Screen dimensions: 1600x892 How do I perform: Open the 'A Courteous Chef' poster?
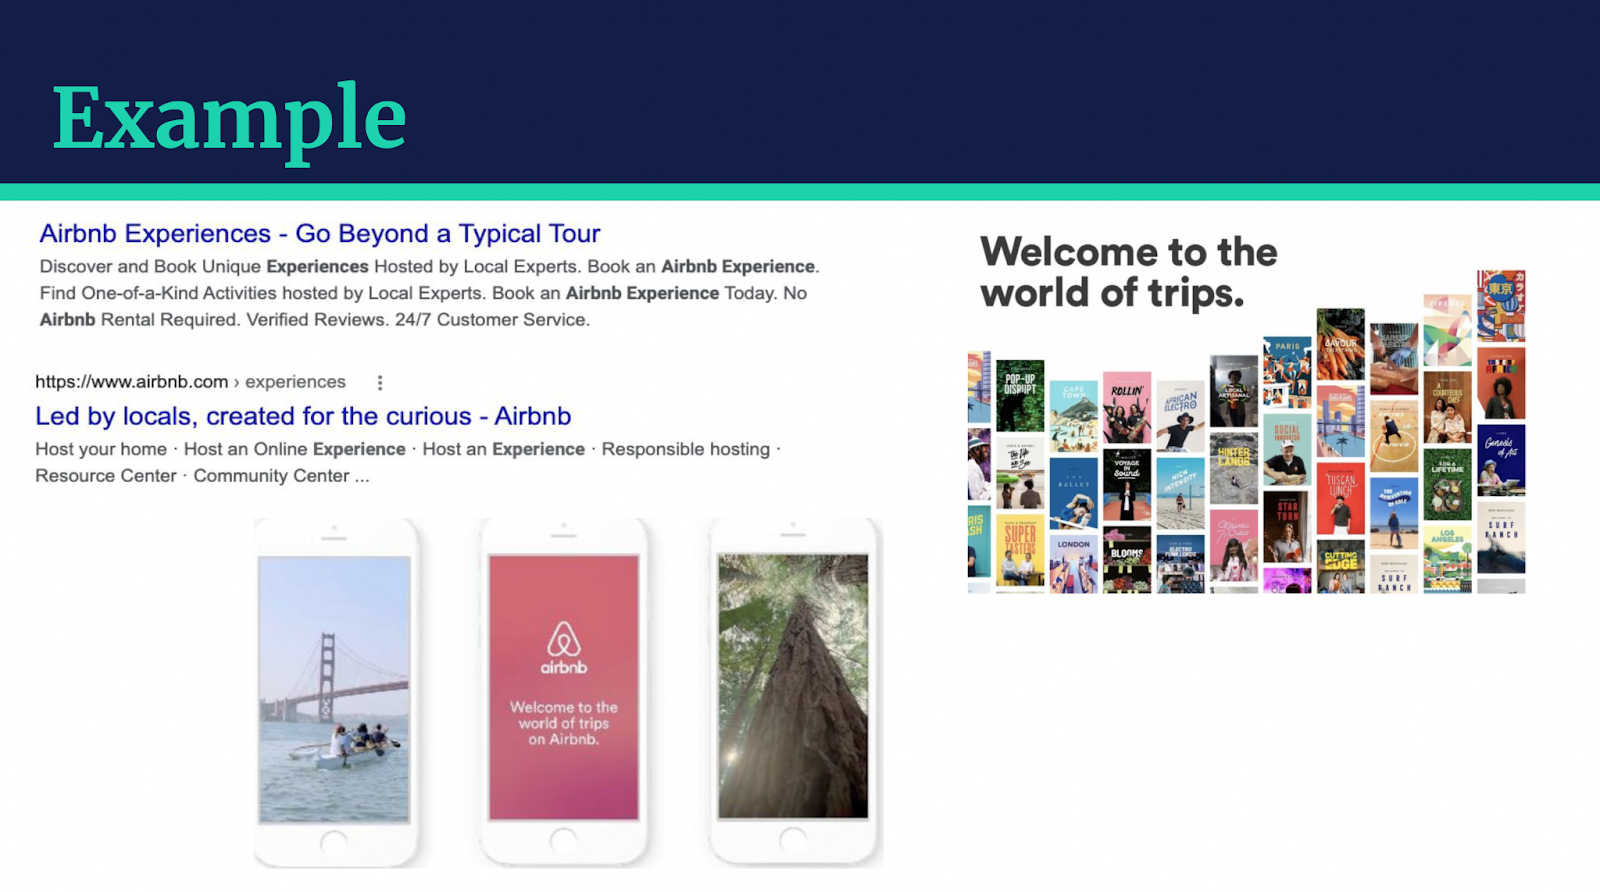click(1447, 407)
